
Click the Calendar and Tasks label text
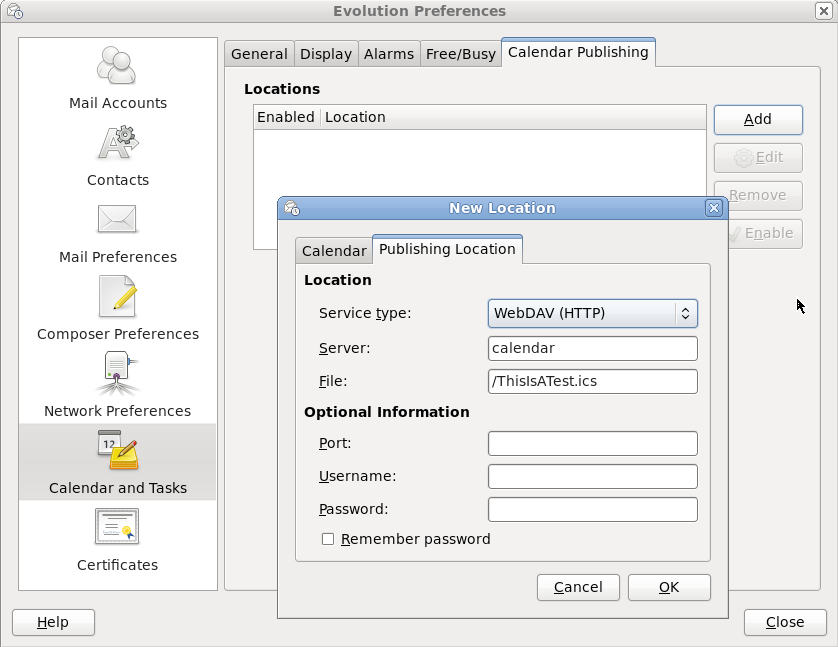point(118,488)
